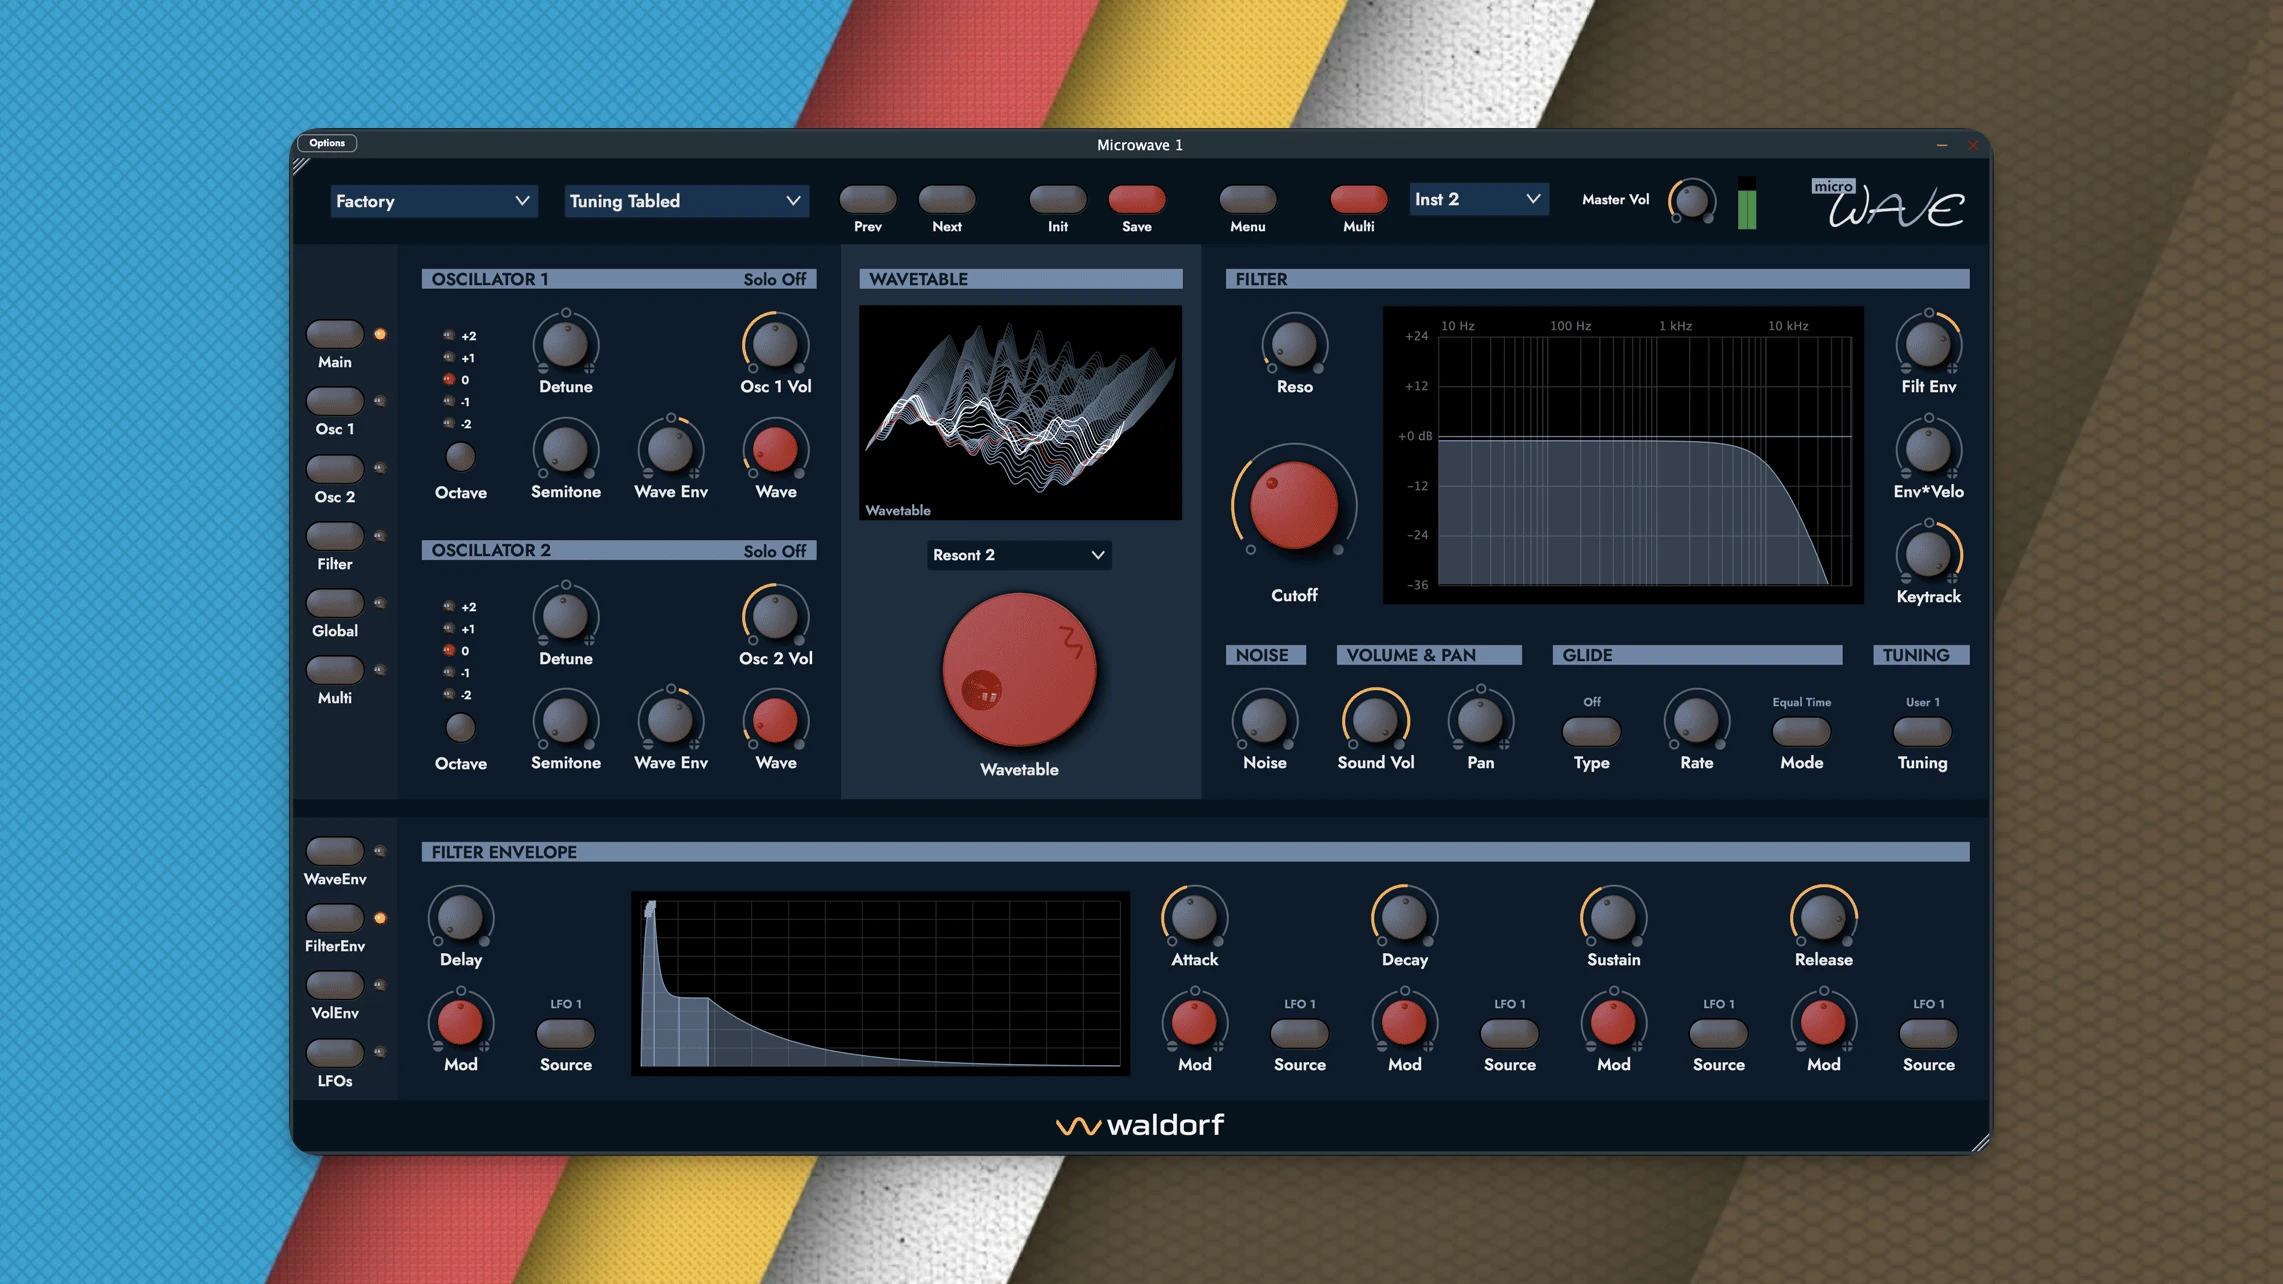This screenshot has width=2283, height=1284.
Task: Click the Master Vol knob
Action: pyautogui.click(x=1691, y=201)
